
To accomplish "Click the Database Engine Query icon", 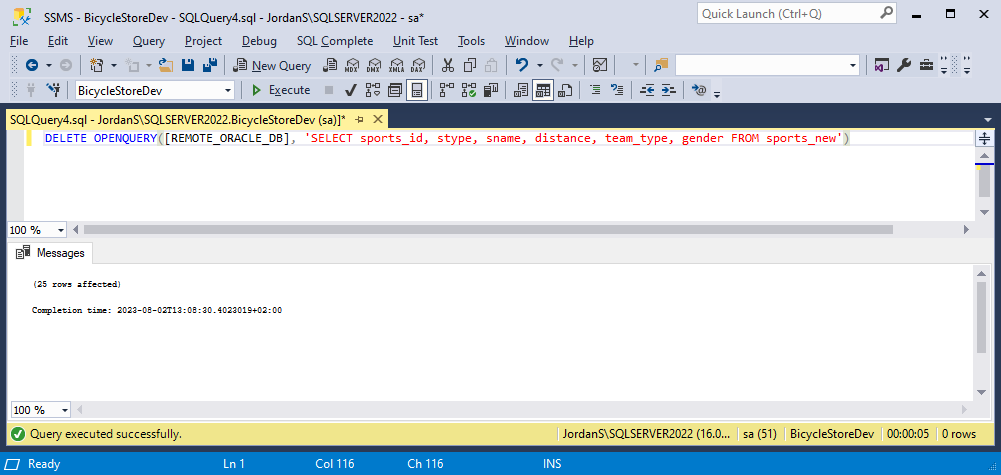I will point(331,65).
